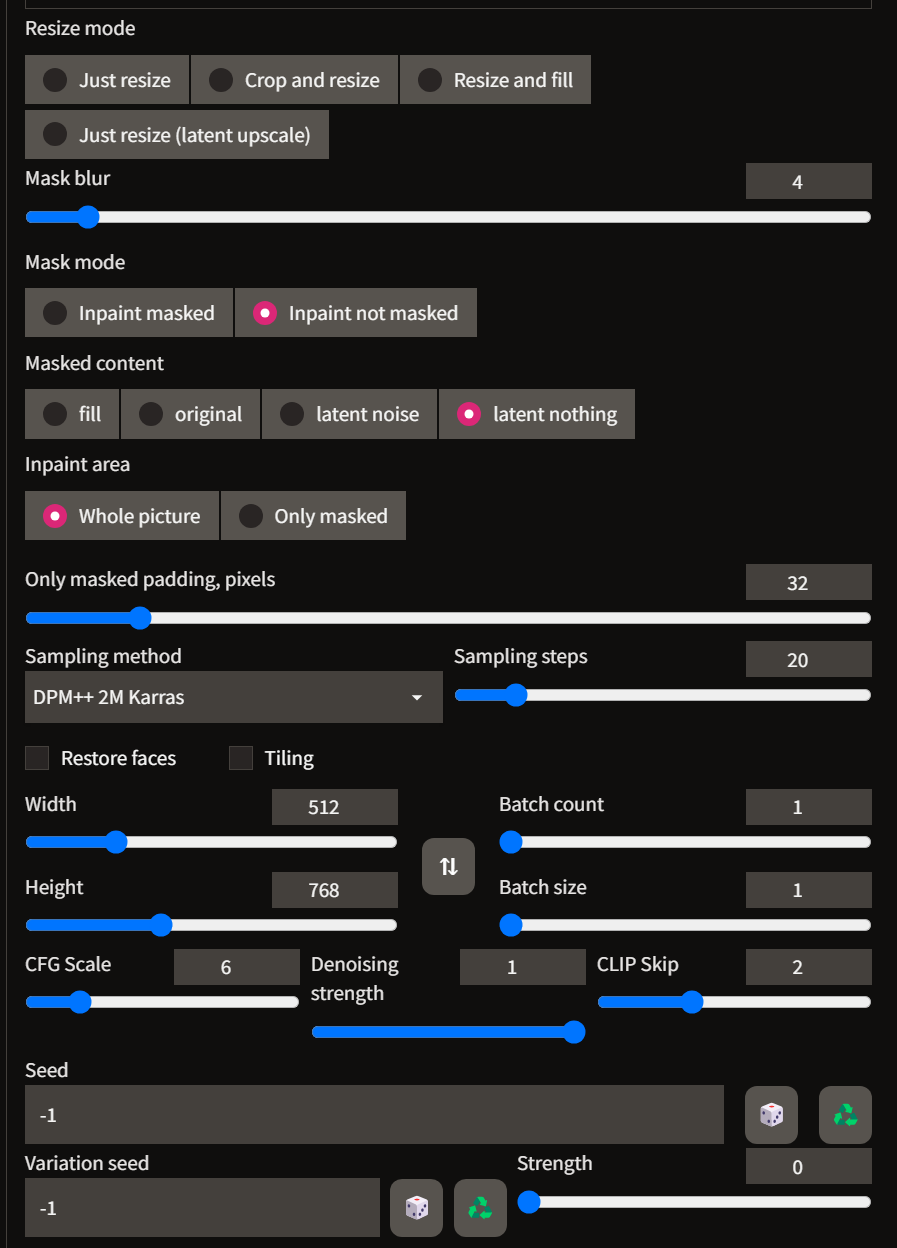Select Only masked inpaint area
This screenshot has height=1248, width=897.
tap(313, 515)
